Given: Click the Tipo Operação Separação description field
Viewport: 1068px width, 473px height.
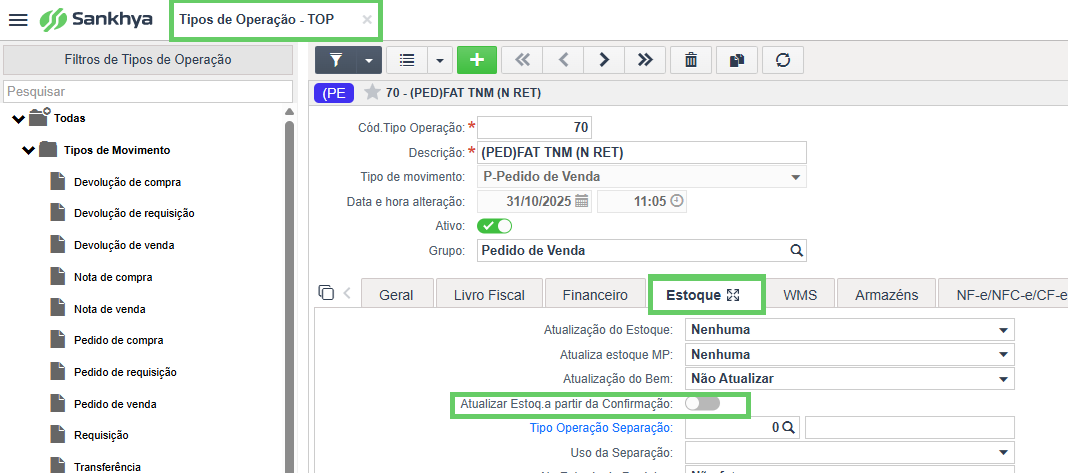Looking at the screenshot, I should tap(910, 428).
